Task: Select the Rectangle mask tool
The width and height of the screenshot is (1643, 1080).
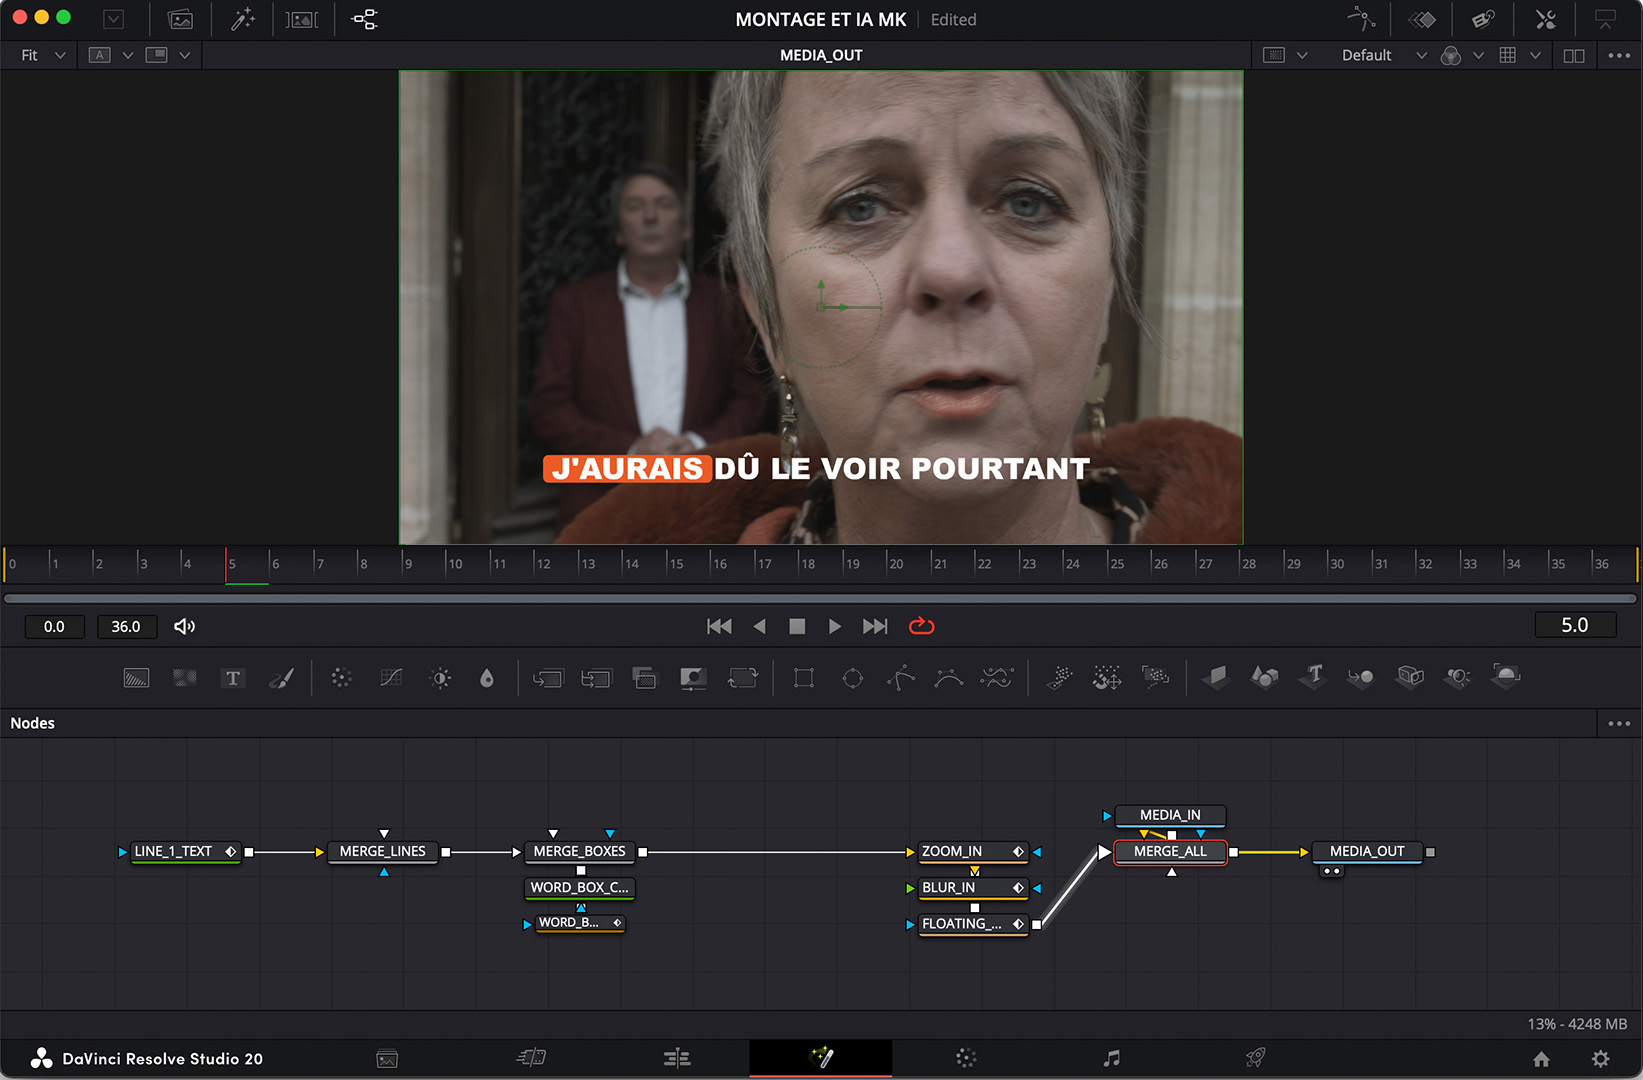Action: pyautogui.click(x=803, y=678)
